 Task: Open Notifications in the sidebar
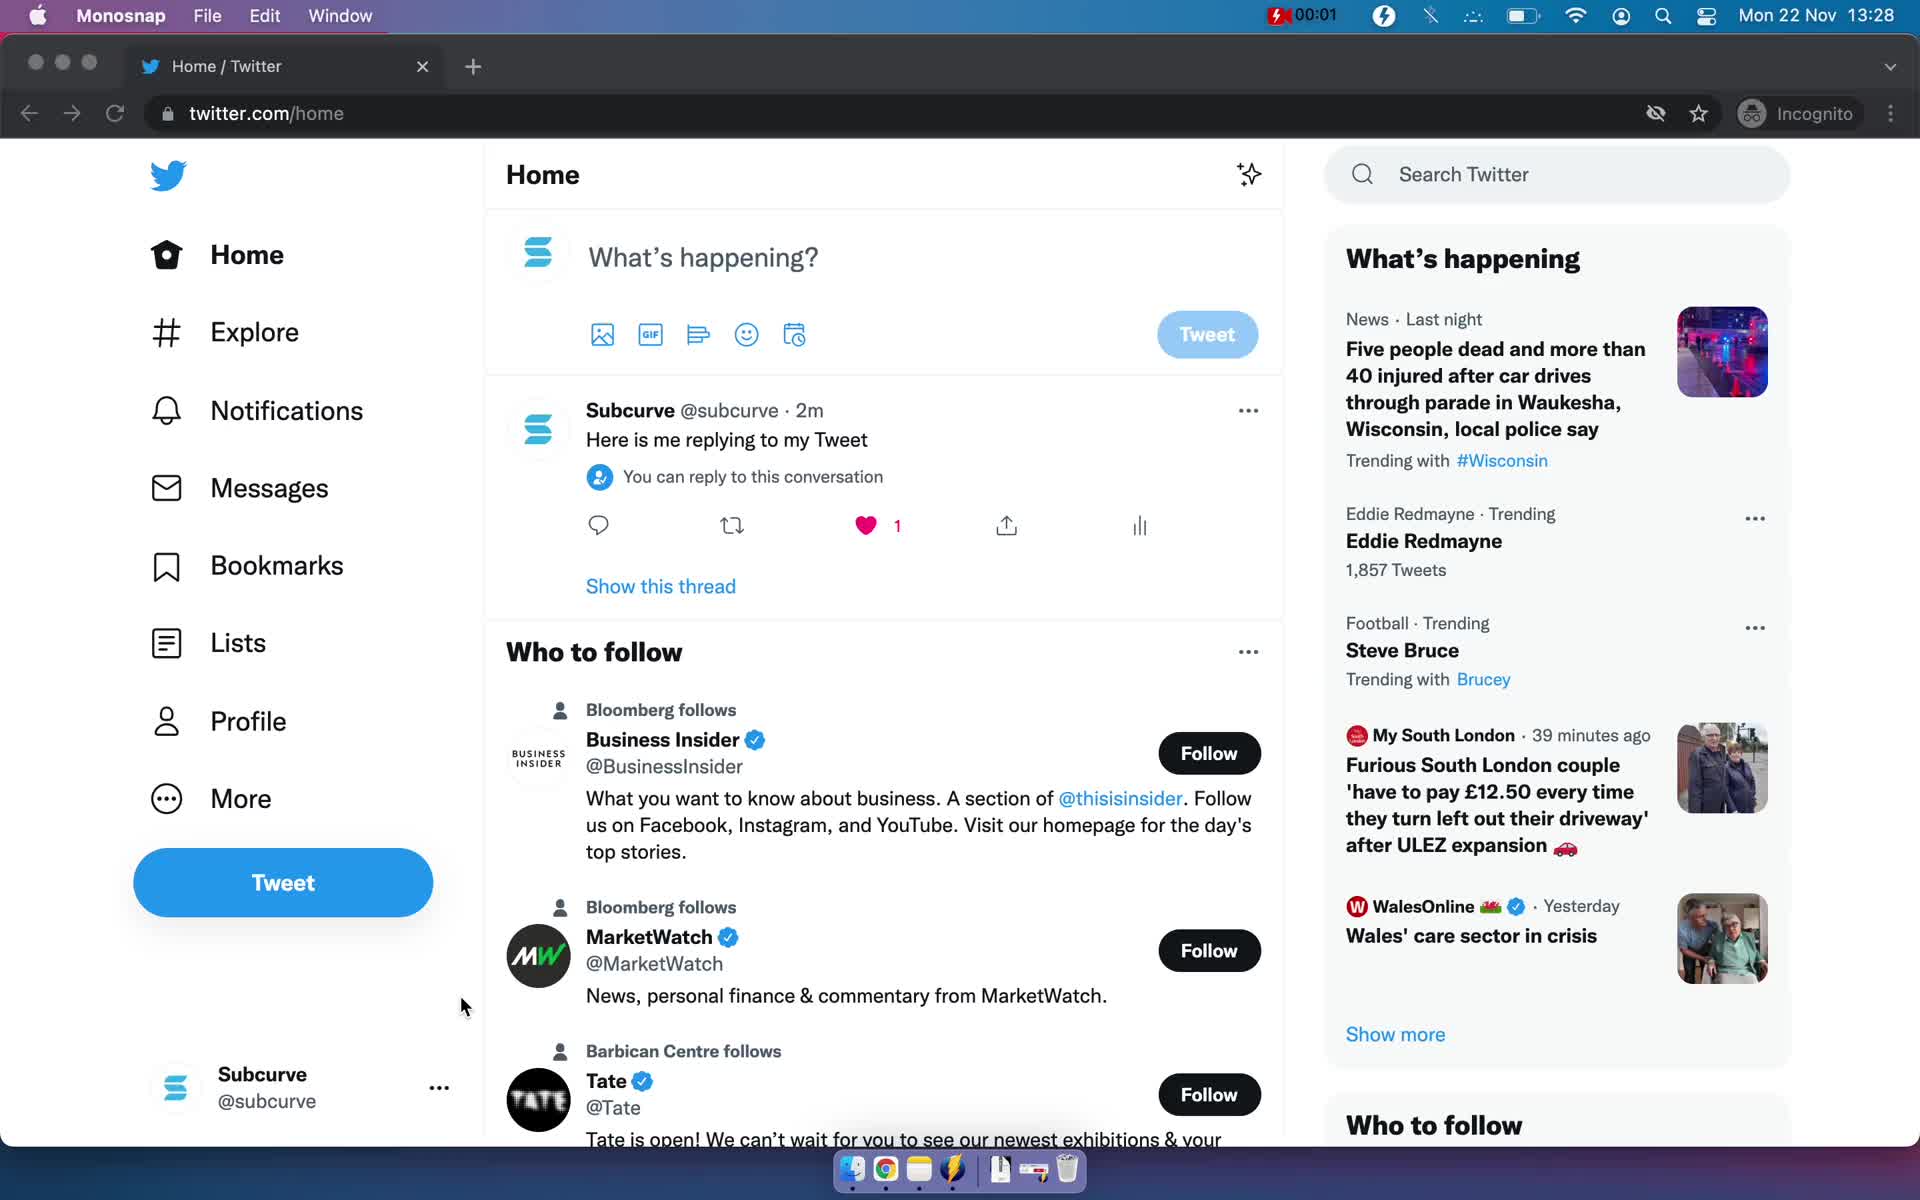[x=257, y=411]
